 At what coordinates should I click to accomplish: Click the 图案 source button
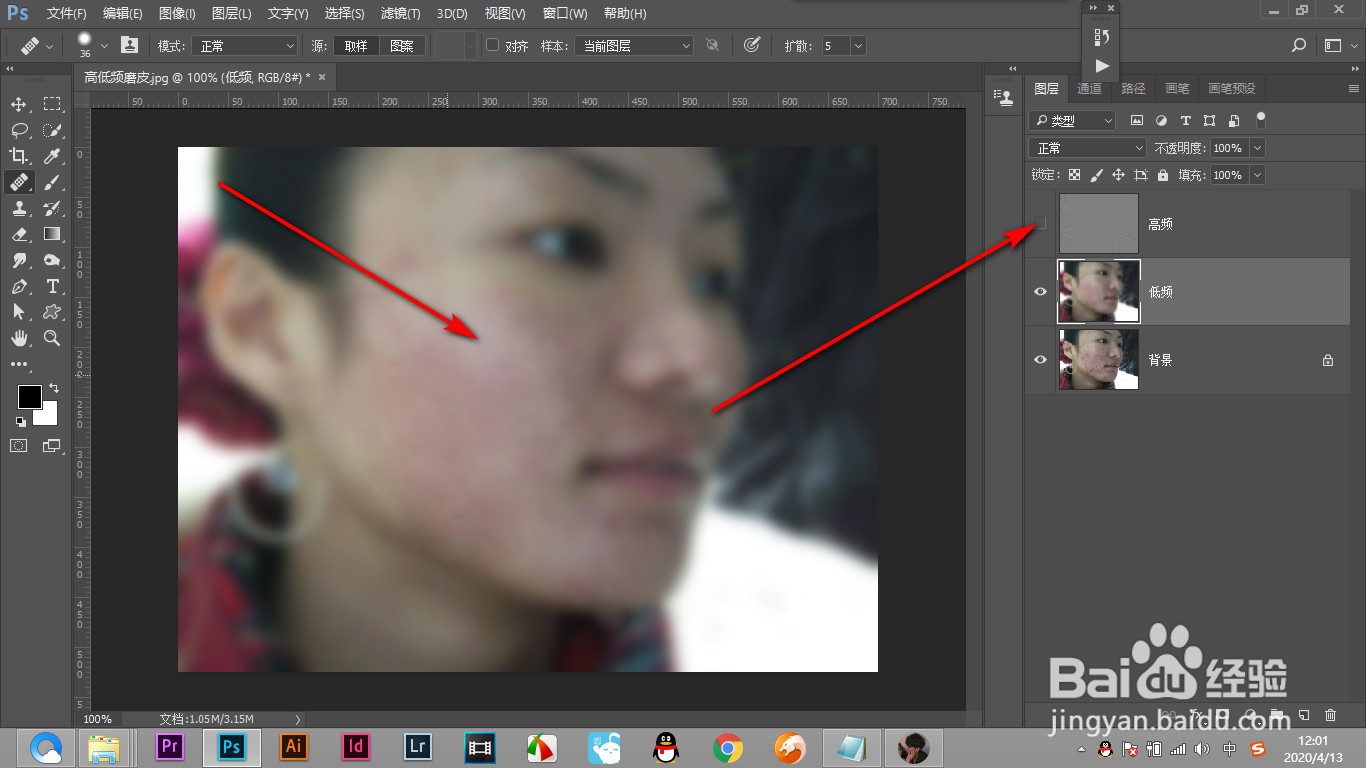pyautogui.click(x=403, y=45)
